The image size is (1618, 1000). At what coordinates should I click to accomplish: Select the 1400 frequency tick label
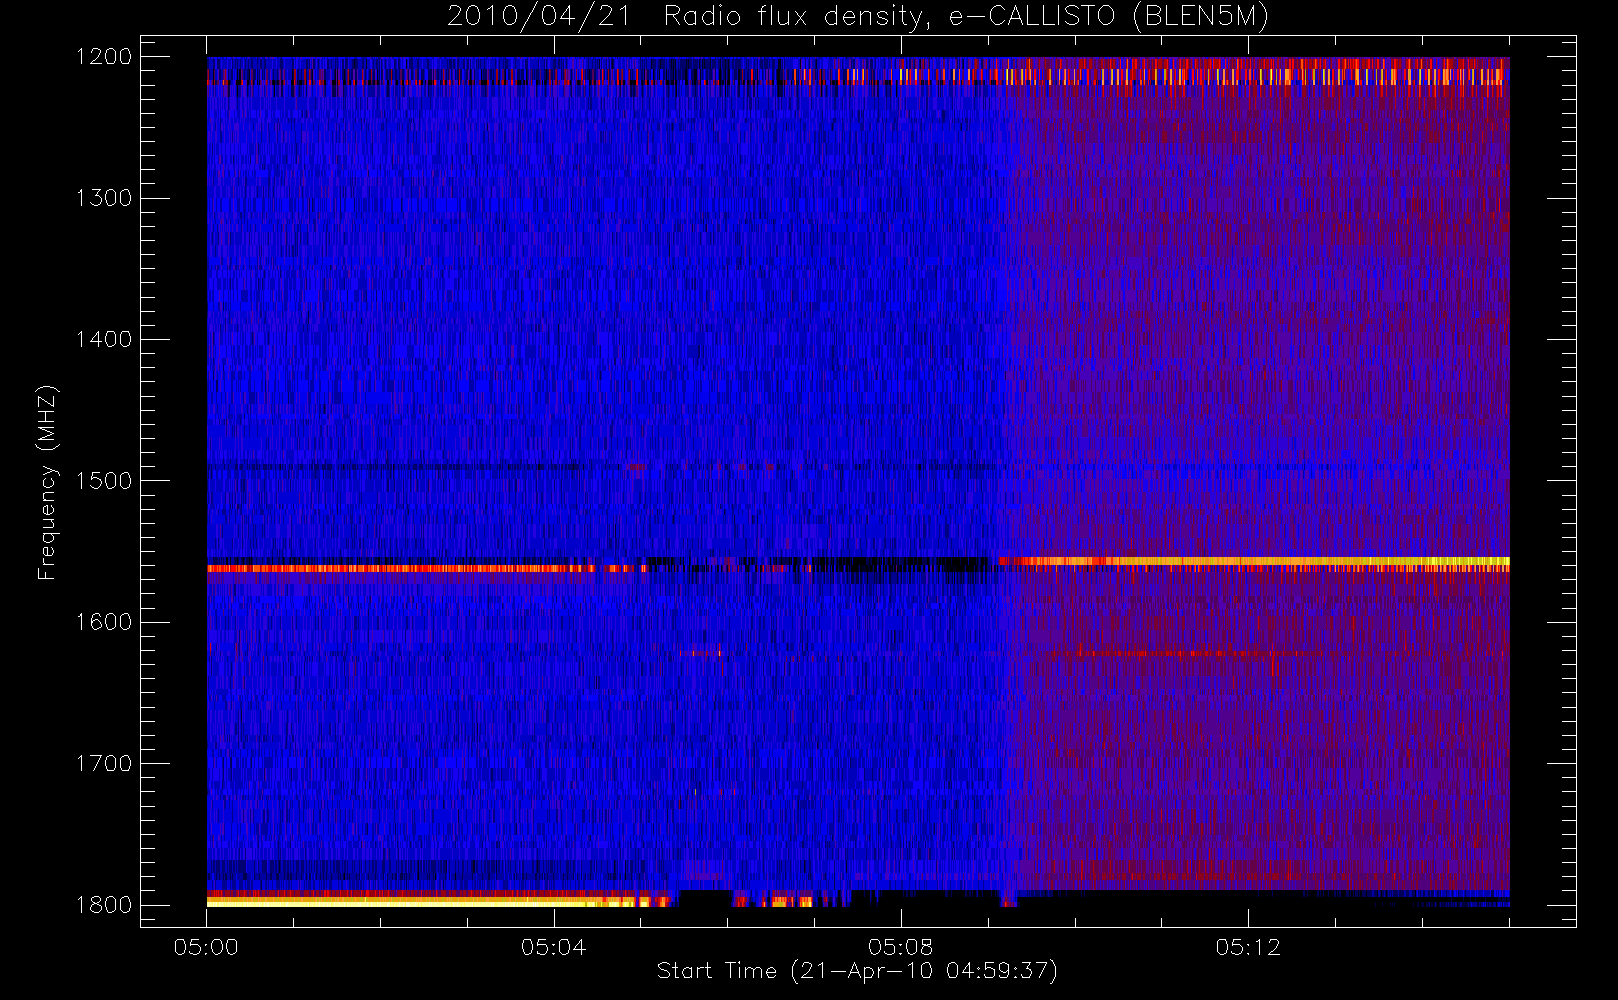click(x=104, y=339)
